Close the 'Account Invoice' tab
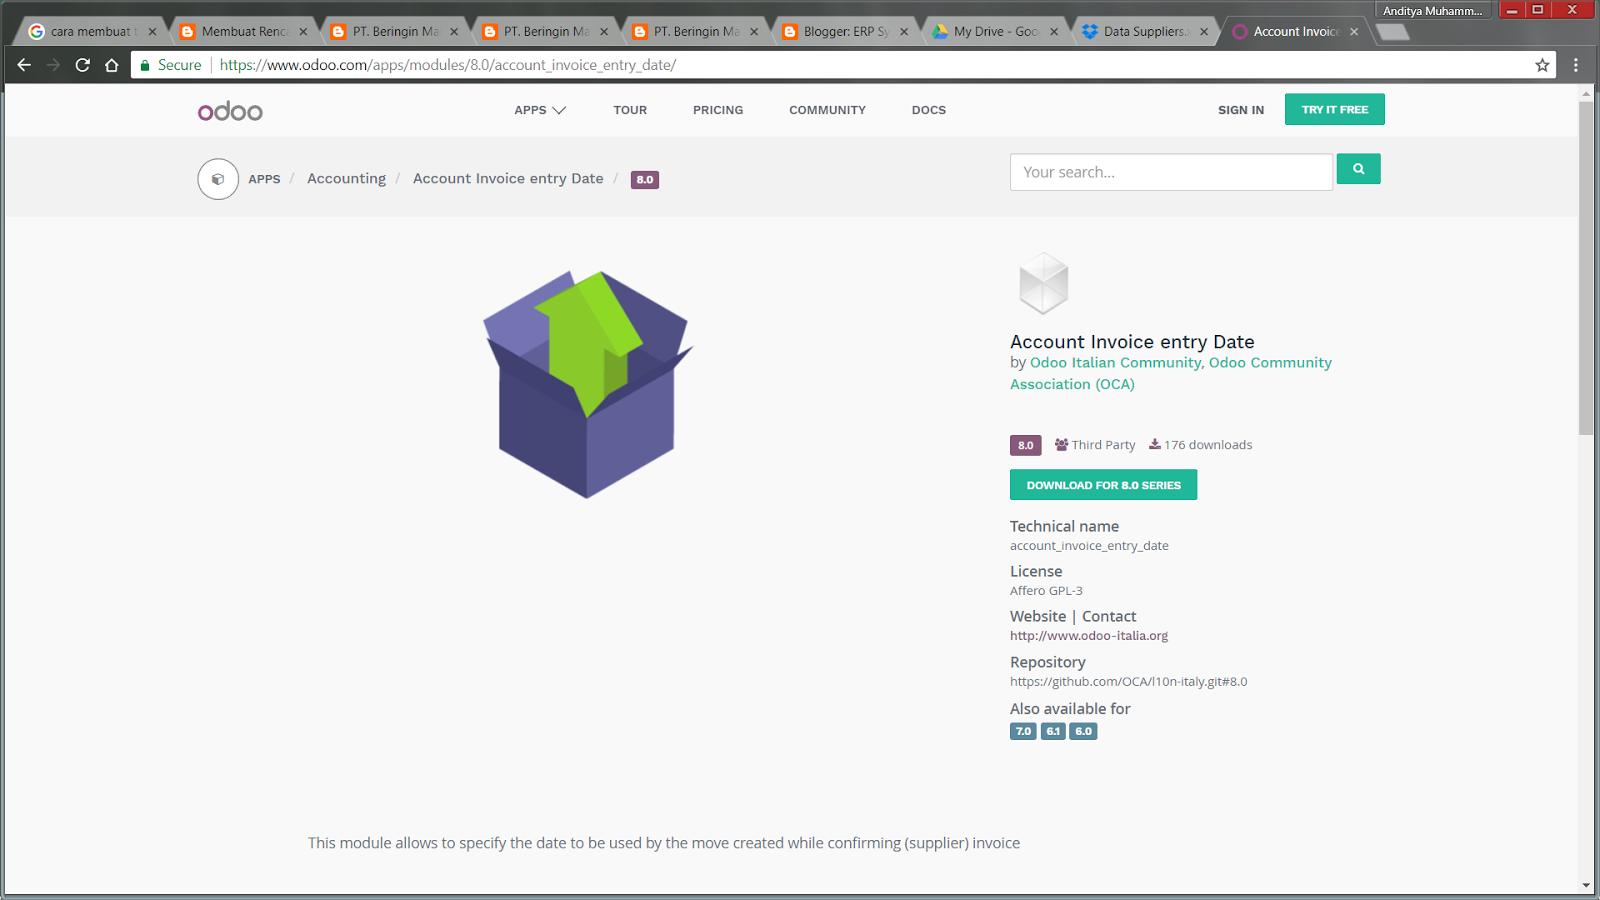The image size is (1600, 900). coord(1354,32)
